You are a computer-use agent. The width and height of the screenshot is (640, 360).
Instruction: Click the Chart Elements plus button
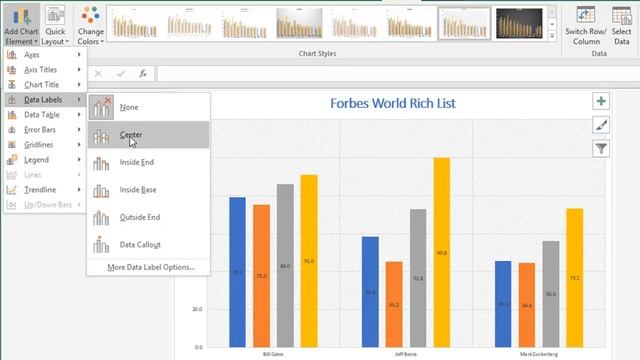point(601,101)
